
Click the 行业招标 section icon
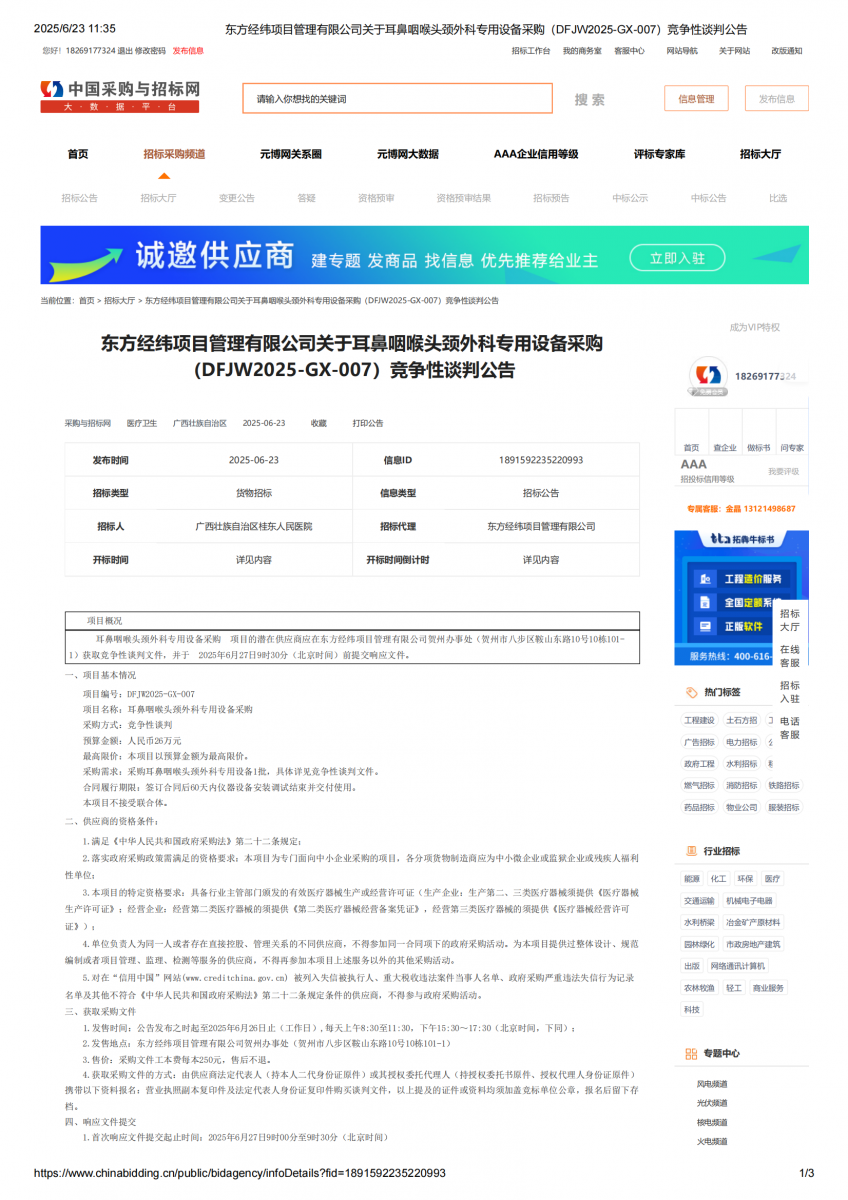[x=691, y=851]
